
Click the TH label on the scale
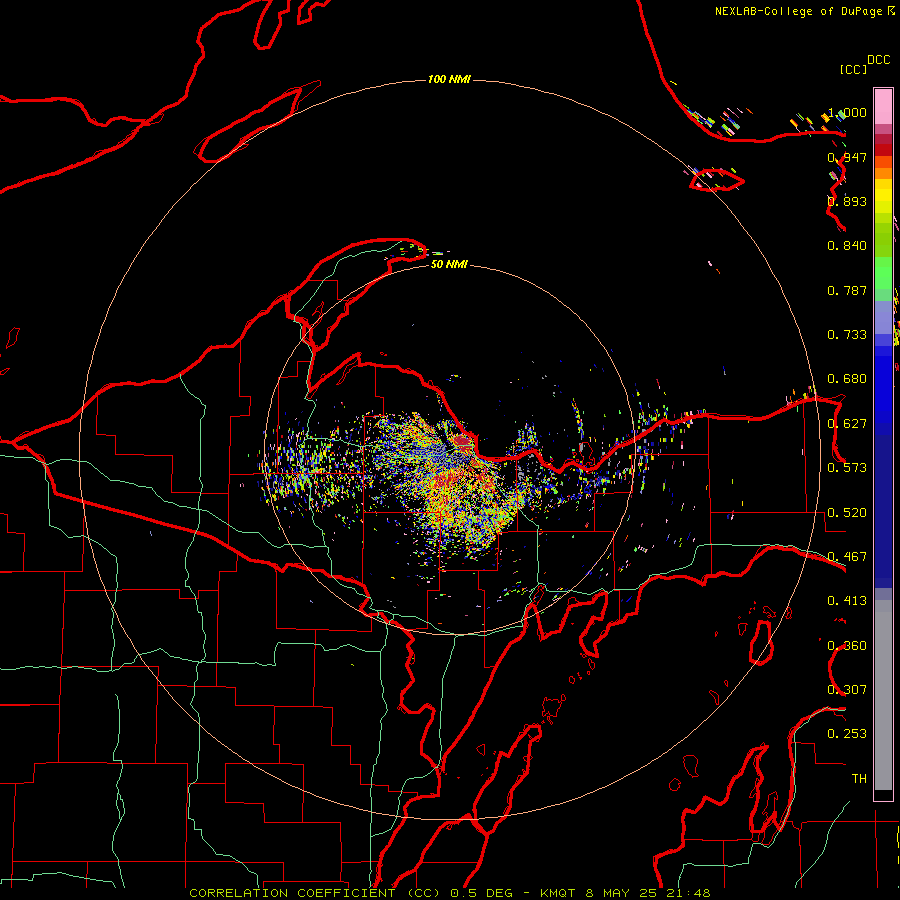[x=859, y=779]
